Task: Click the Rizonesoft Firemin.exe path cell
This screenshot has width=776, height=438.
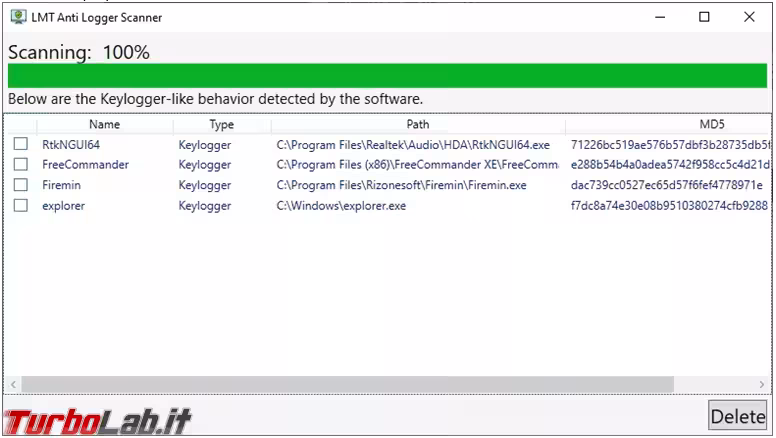Action: (x=401, y=185)
